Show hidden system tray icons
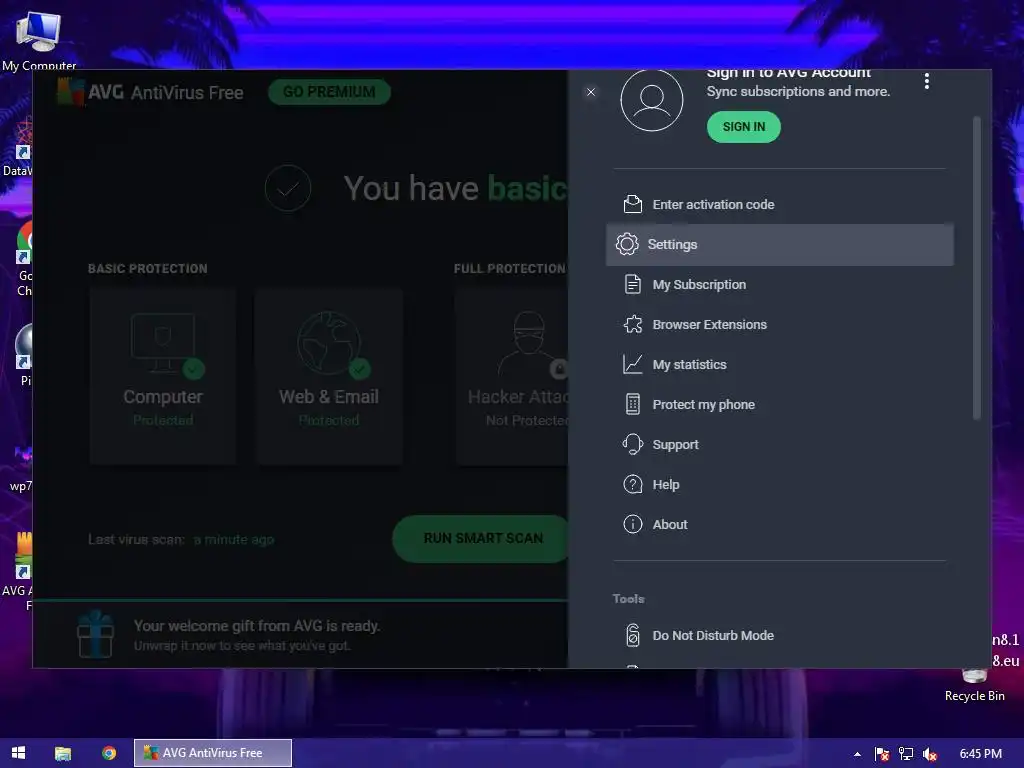 (x=857, y=754)
